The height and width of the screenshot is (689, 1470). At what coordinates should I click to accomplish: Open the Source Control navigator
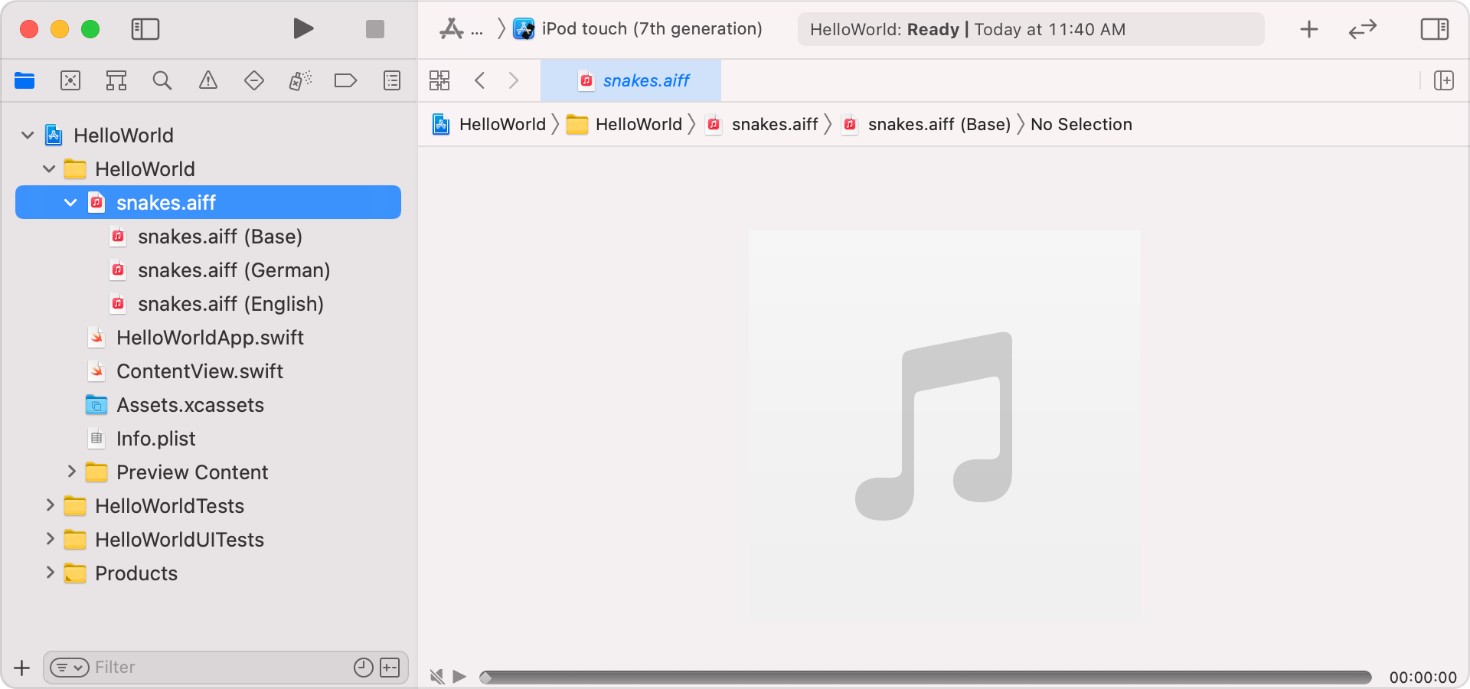click(x=70, y=81)
